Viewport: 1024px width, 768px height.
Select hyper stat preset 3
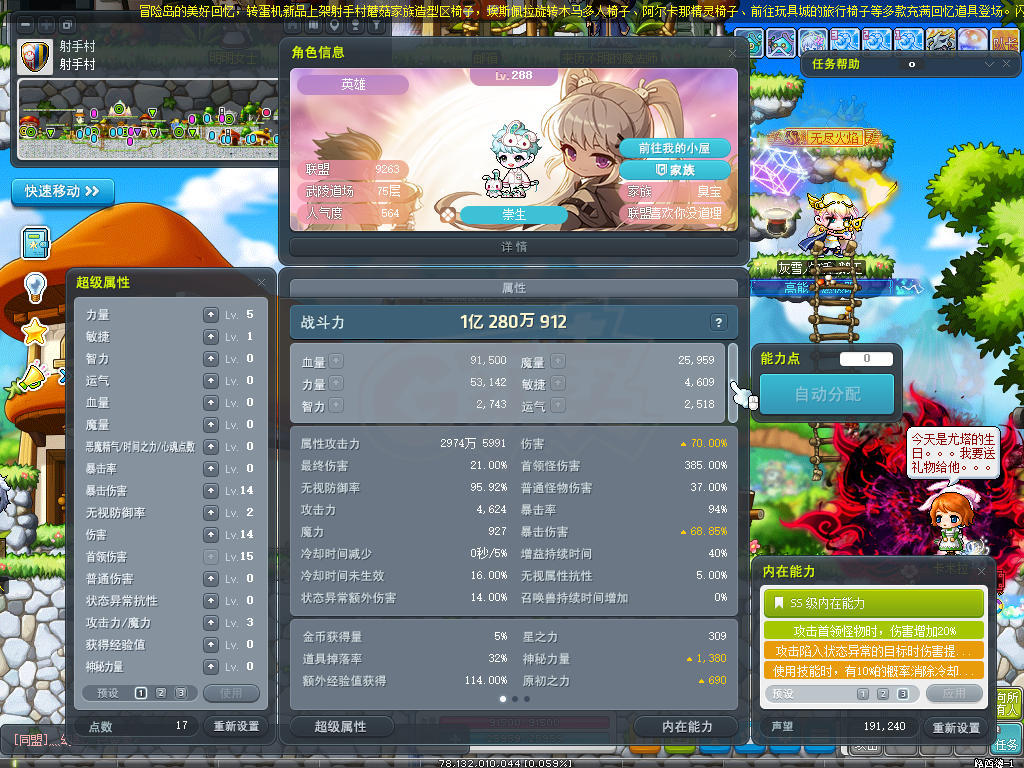(x=181, y=693)
